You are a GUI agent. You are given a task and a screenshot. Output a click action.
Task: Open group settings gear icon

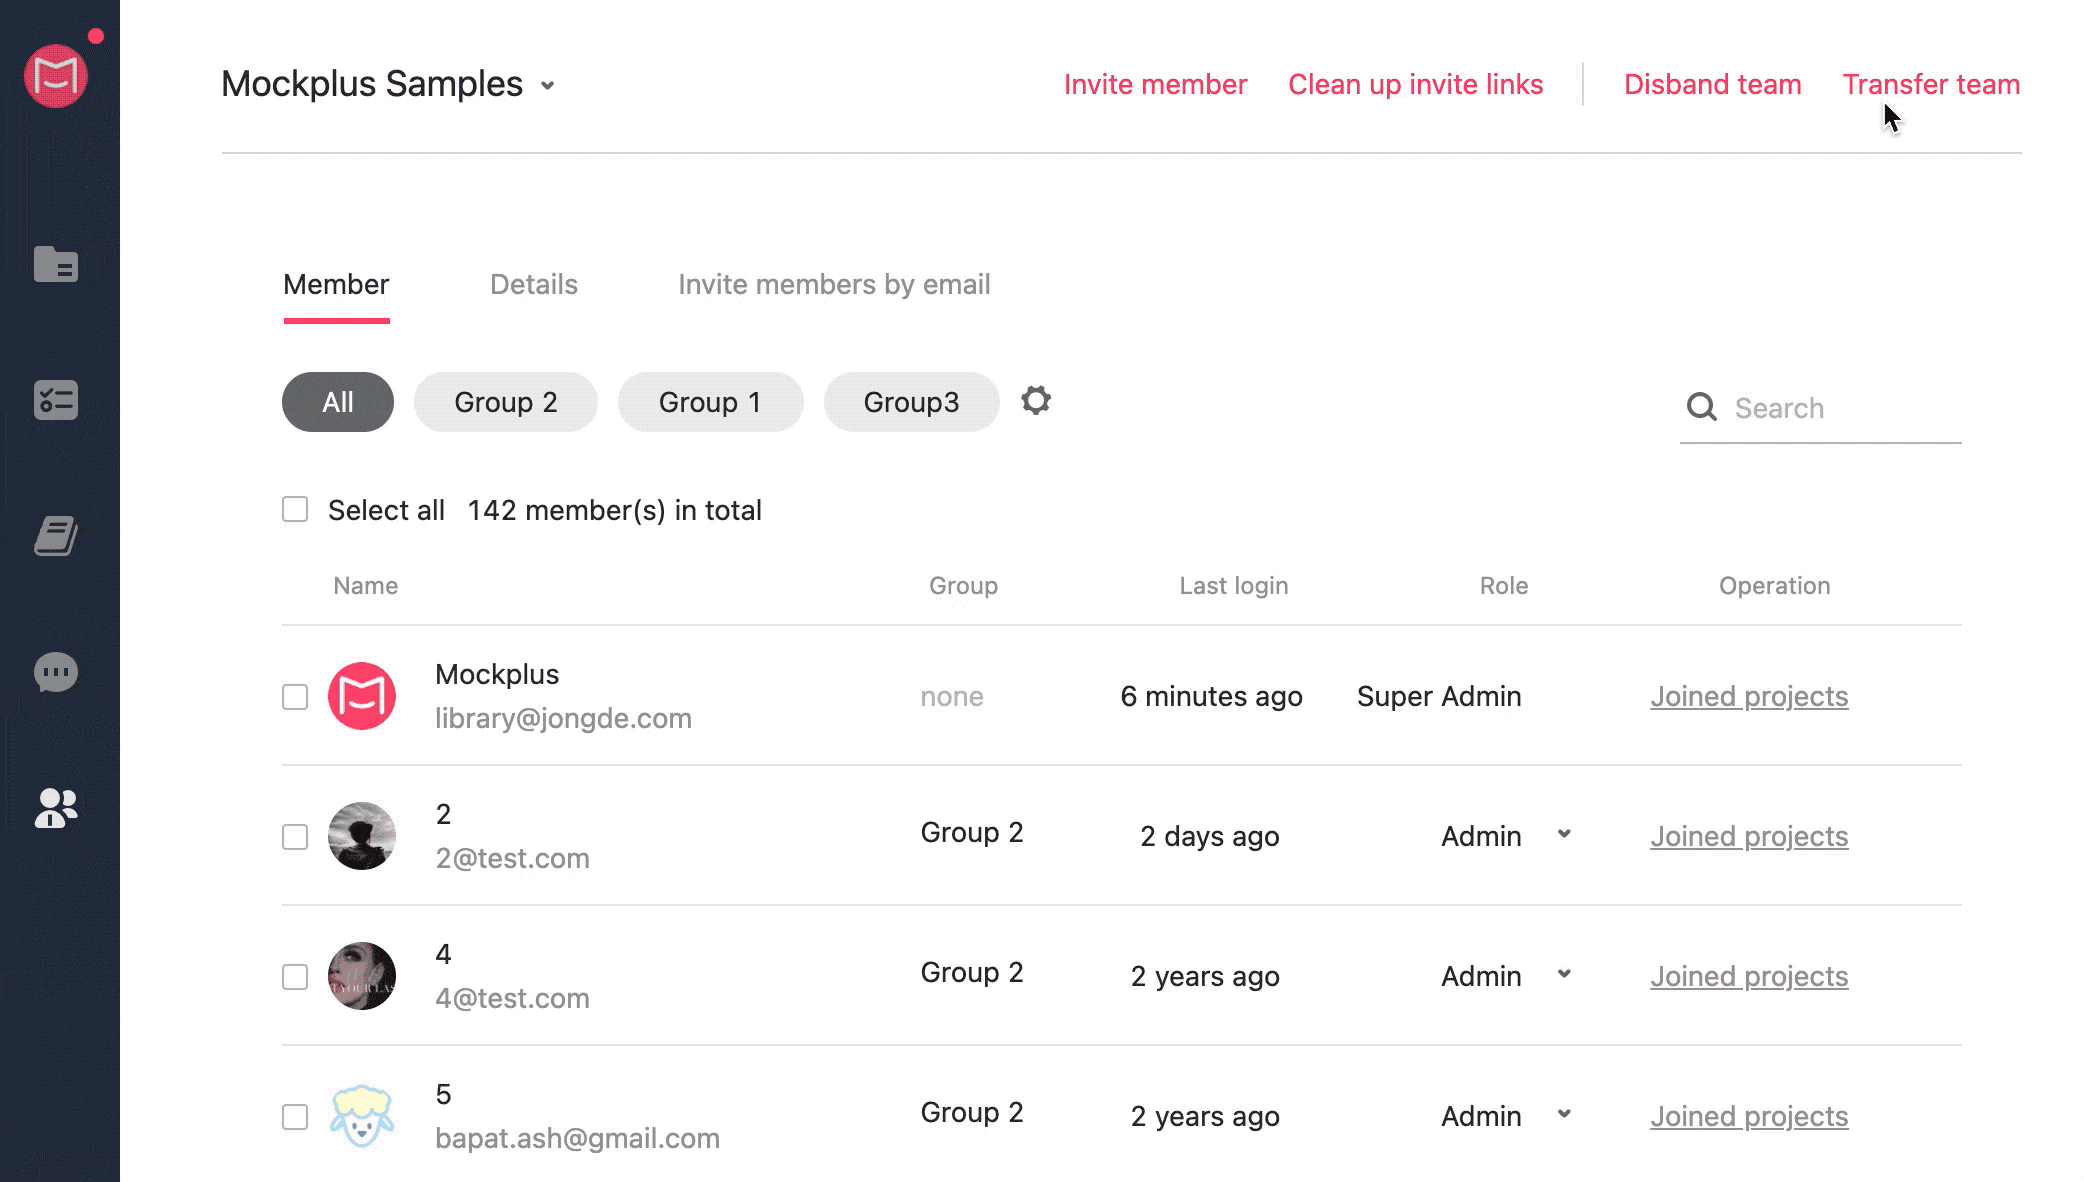coord(1036,401)
